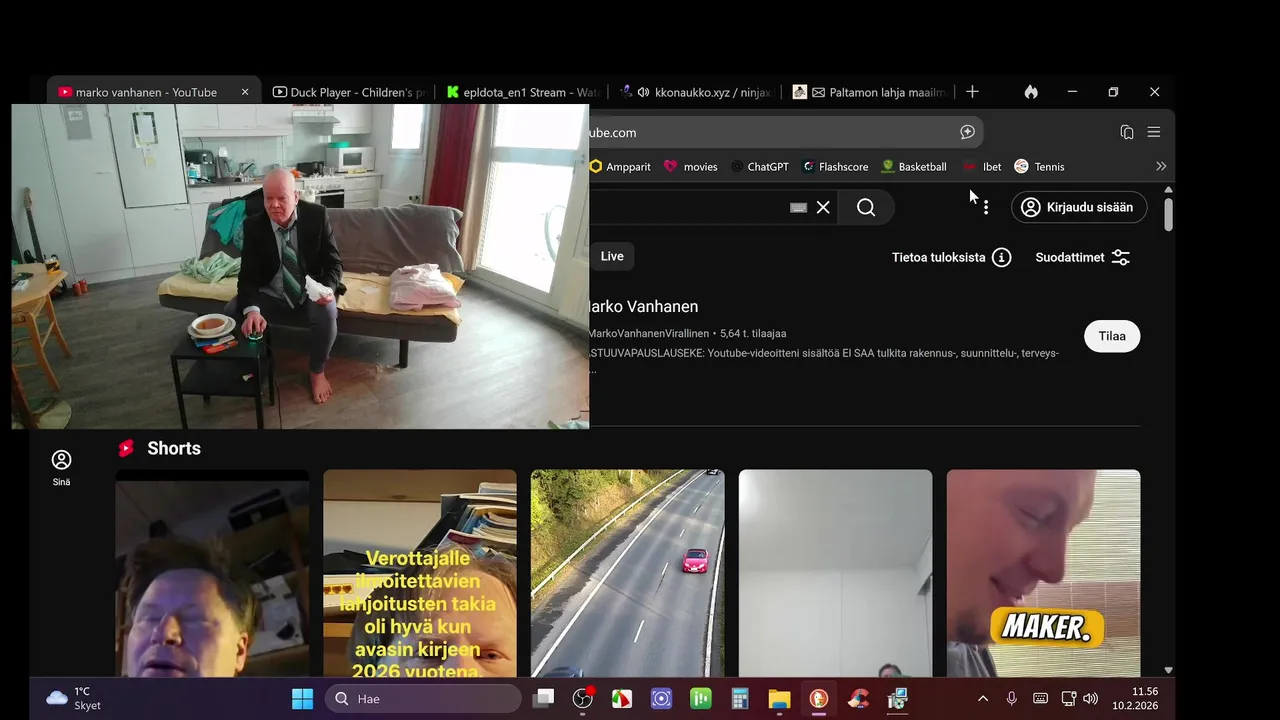Open the browser tab switcher icon
The image size is (1280, 720).
tap(1127, 132)
